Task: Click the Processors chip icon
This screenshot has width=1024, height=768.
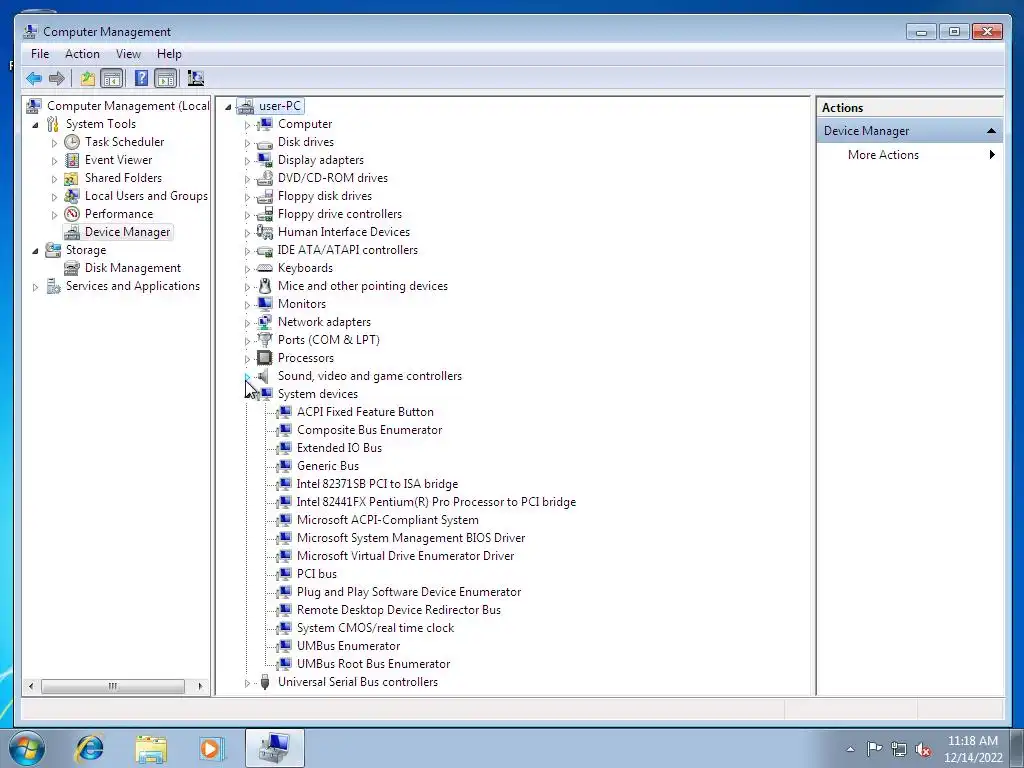Action: tap(264, 358)
